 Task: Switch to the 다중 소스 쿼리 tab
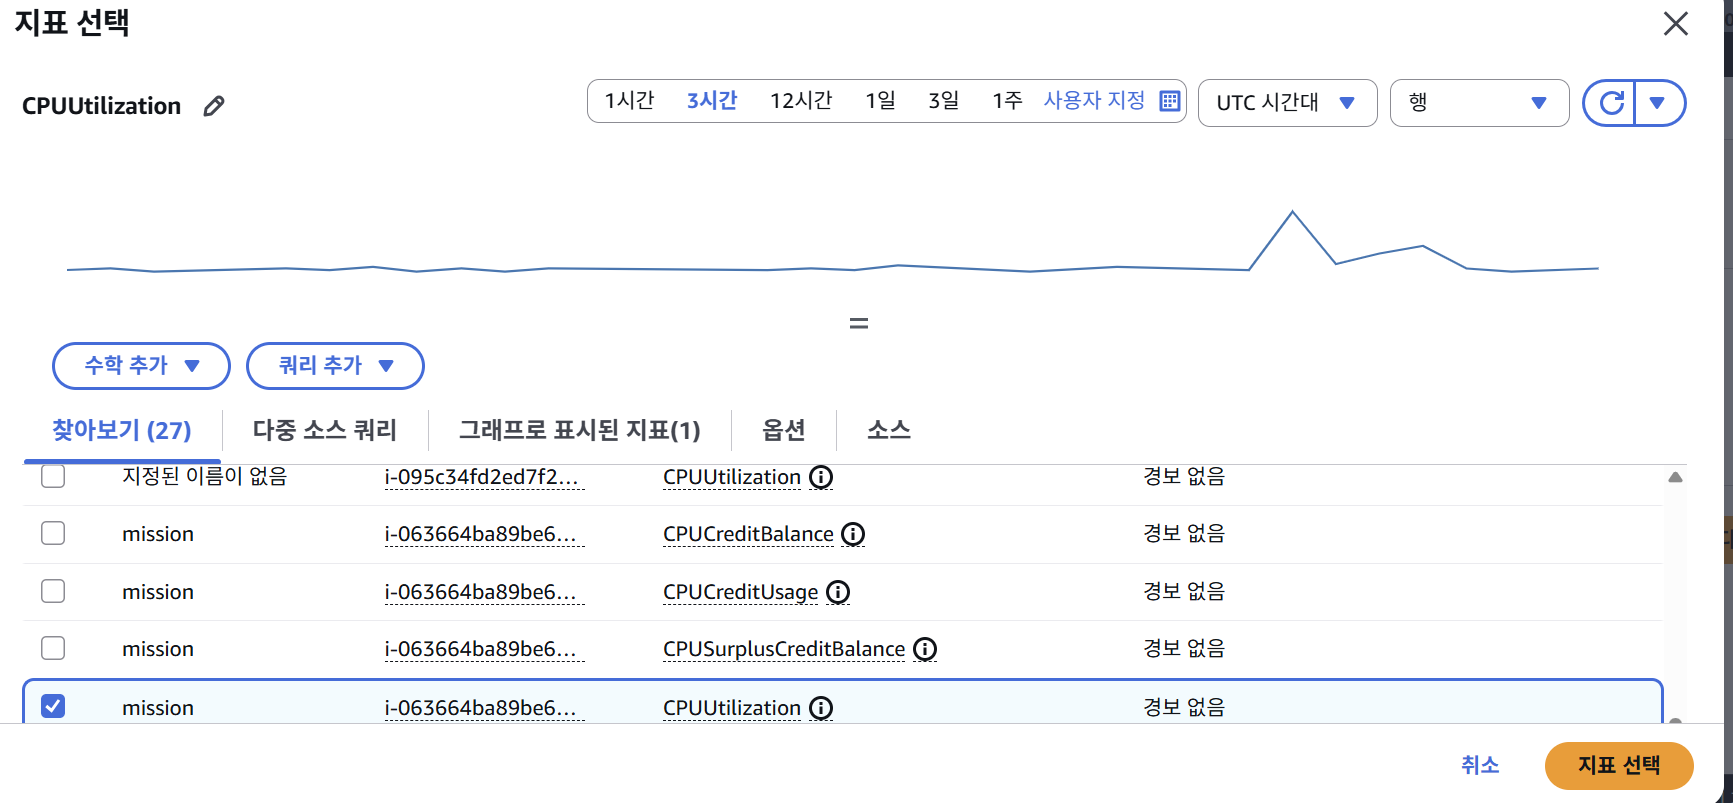324,431
